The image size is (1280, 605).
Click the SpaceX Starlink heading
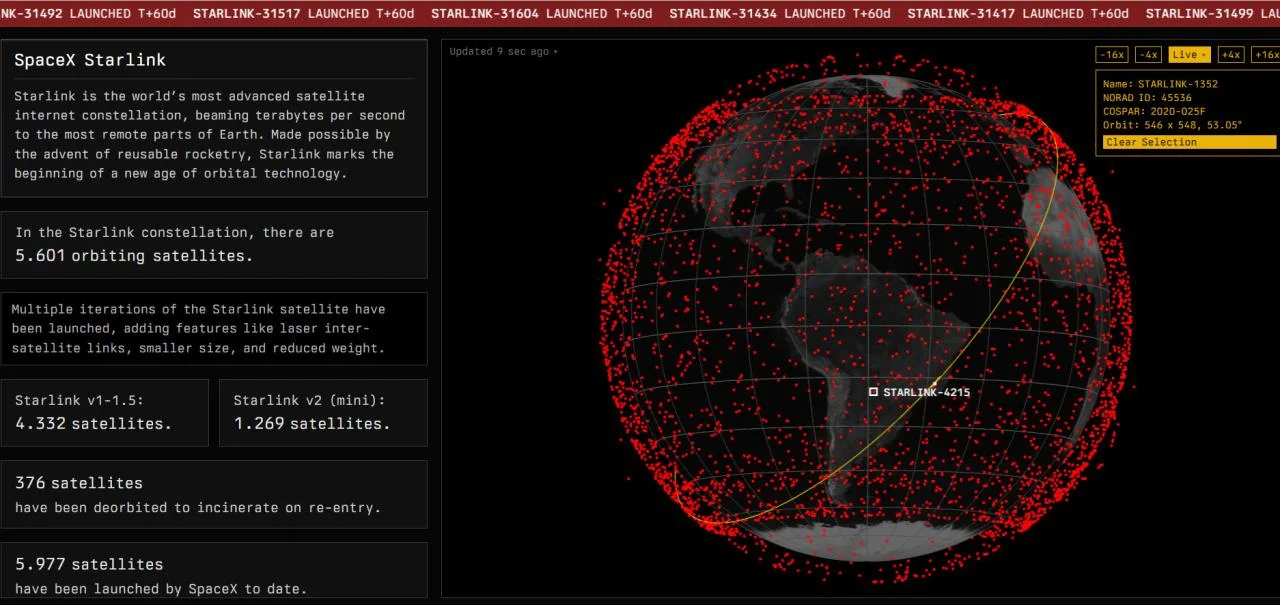tap(89, 60)
